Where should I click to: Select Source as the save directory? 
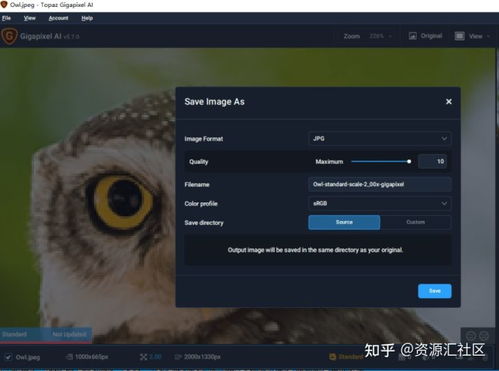point(344,222)
